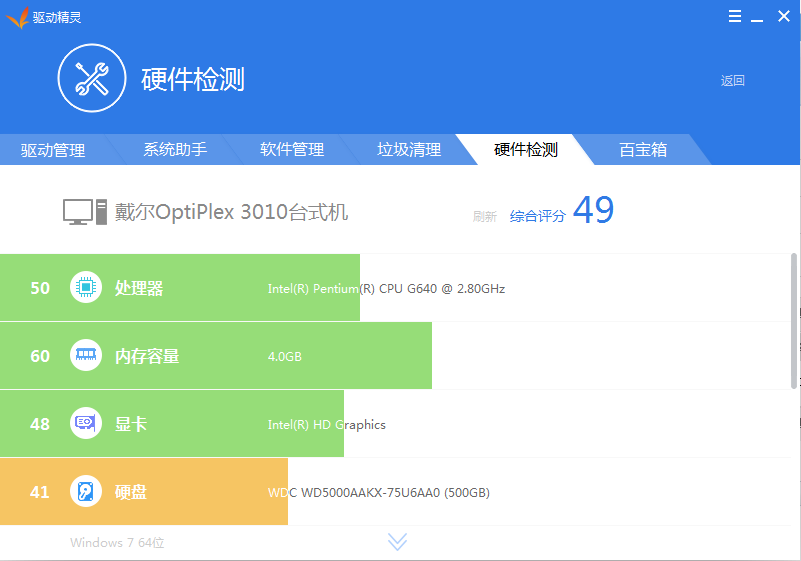Click the vertical scrollbar thumb
The width and height of the screenshot is (801, 561).
pos(794,321)
